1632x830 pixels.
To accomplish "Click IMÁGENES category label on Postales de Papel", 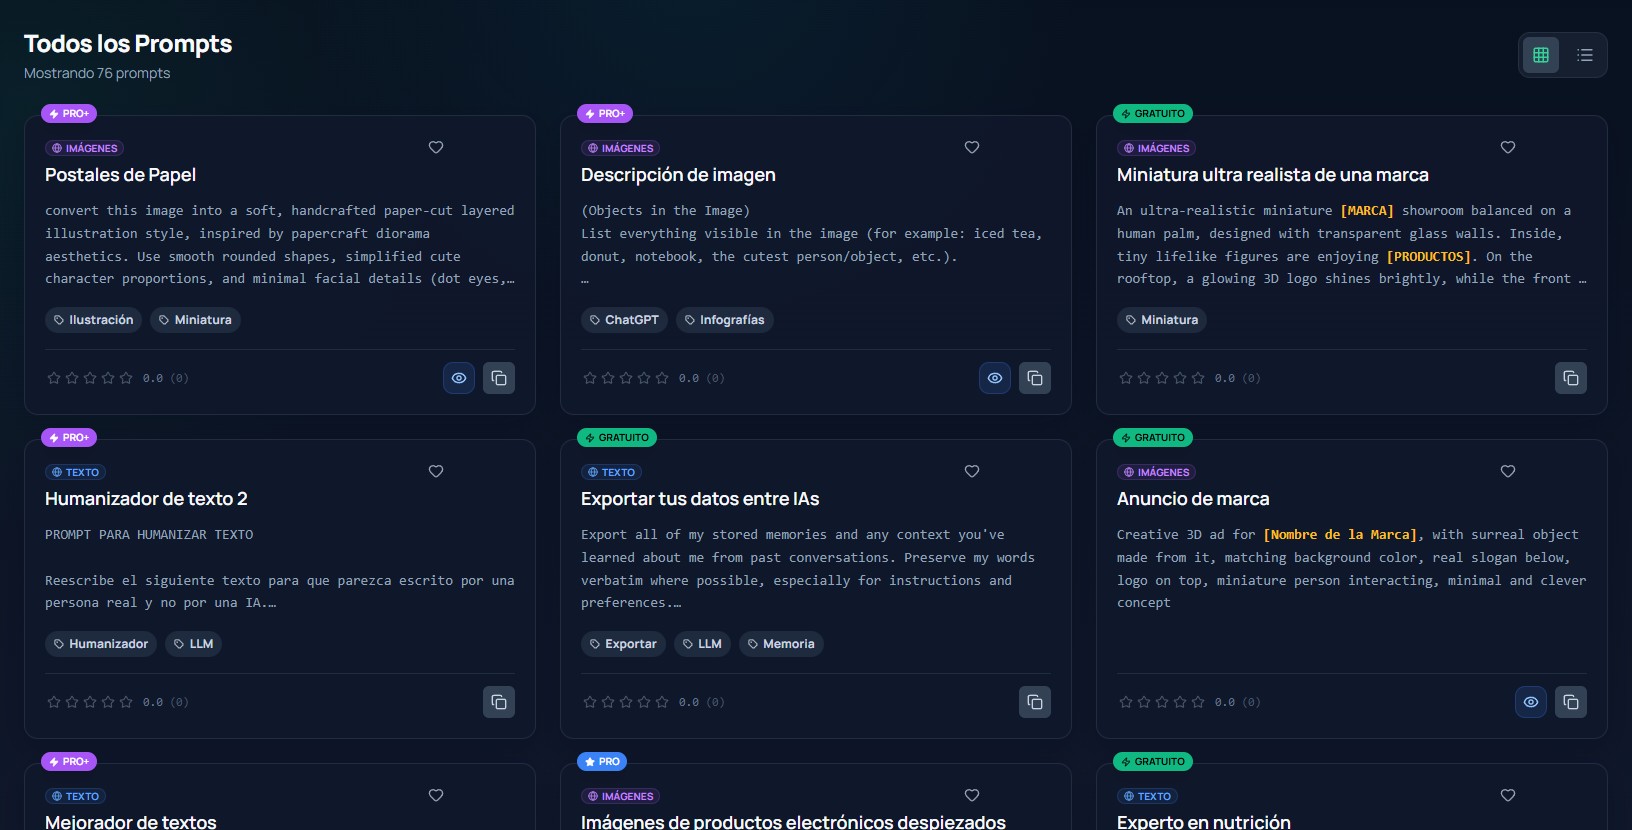I will tap(84, 148).
